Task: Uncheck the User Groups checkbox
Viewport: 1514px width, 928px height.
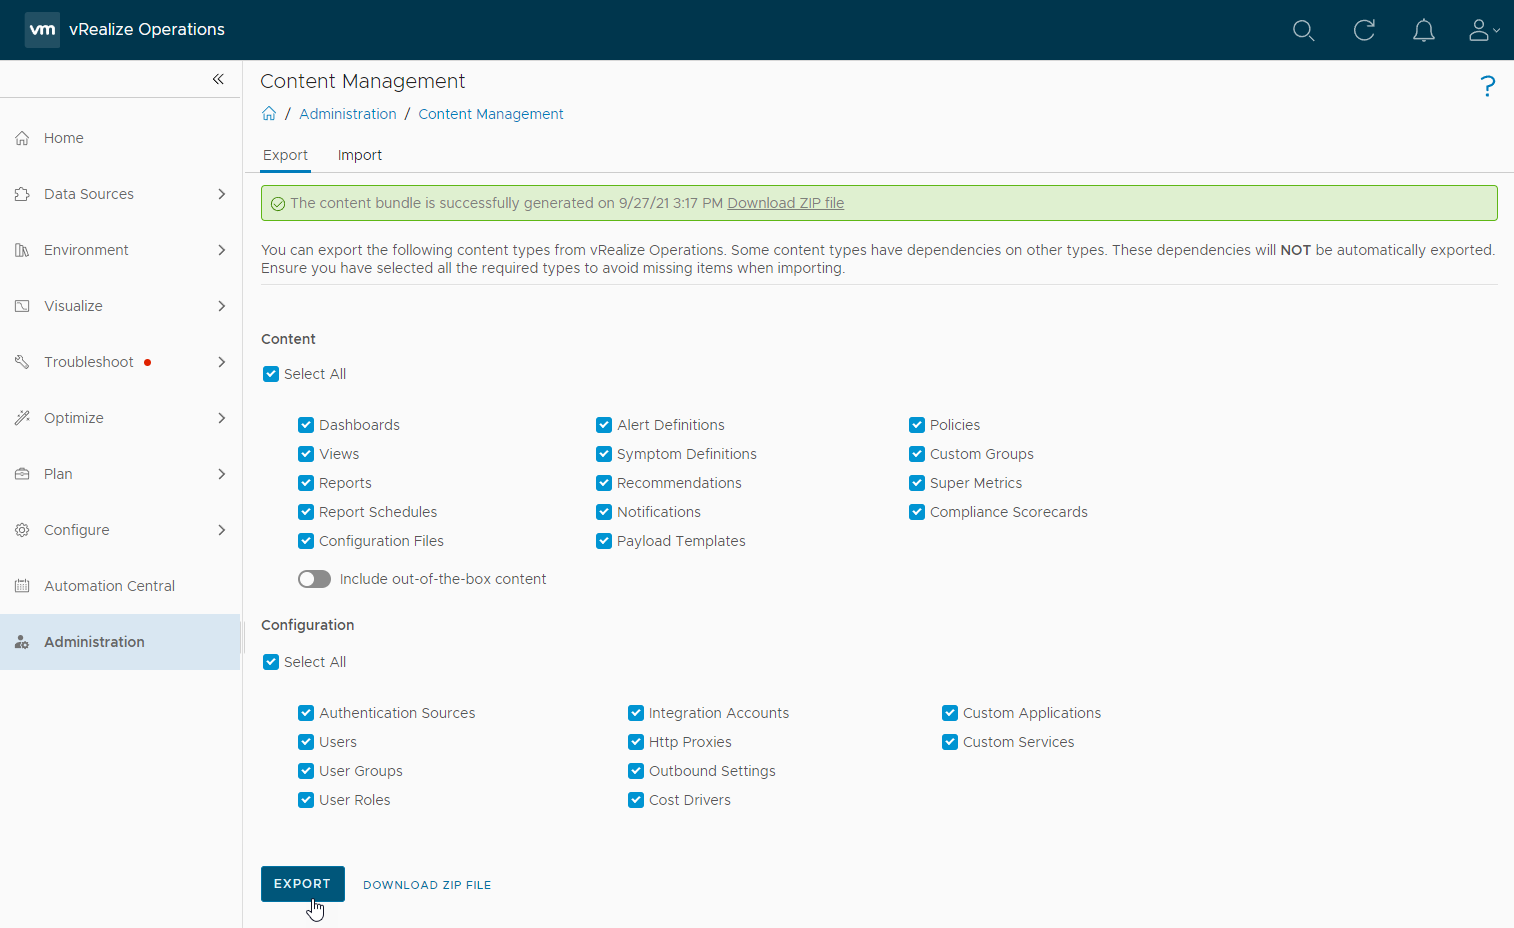Action: point(306,771)
